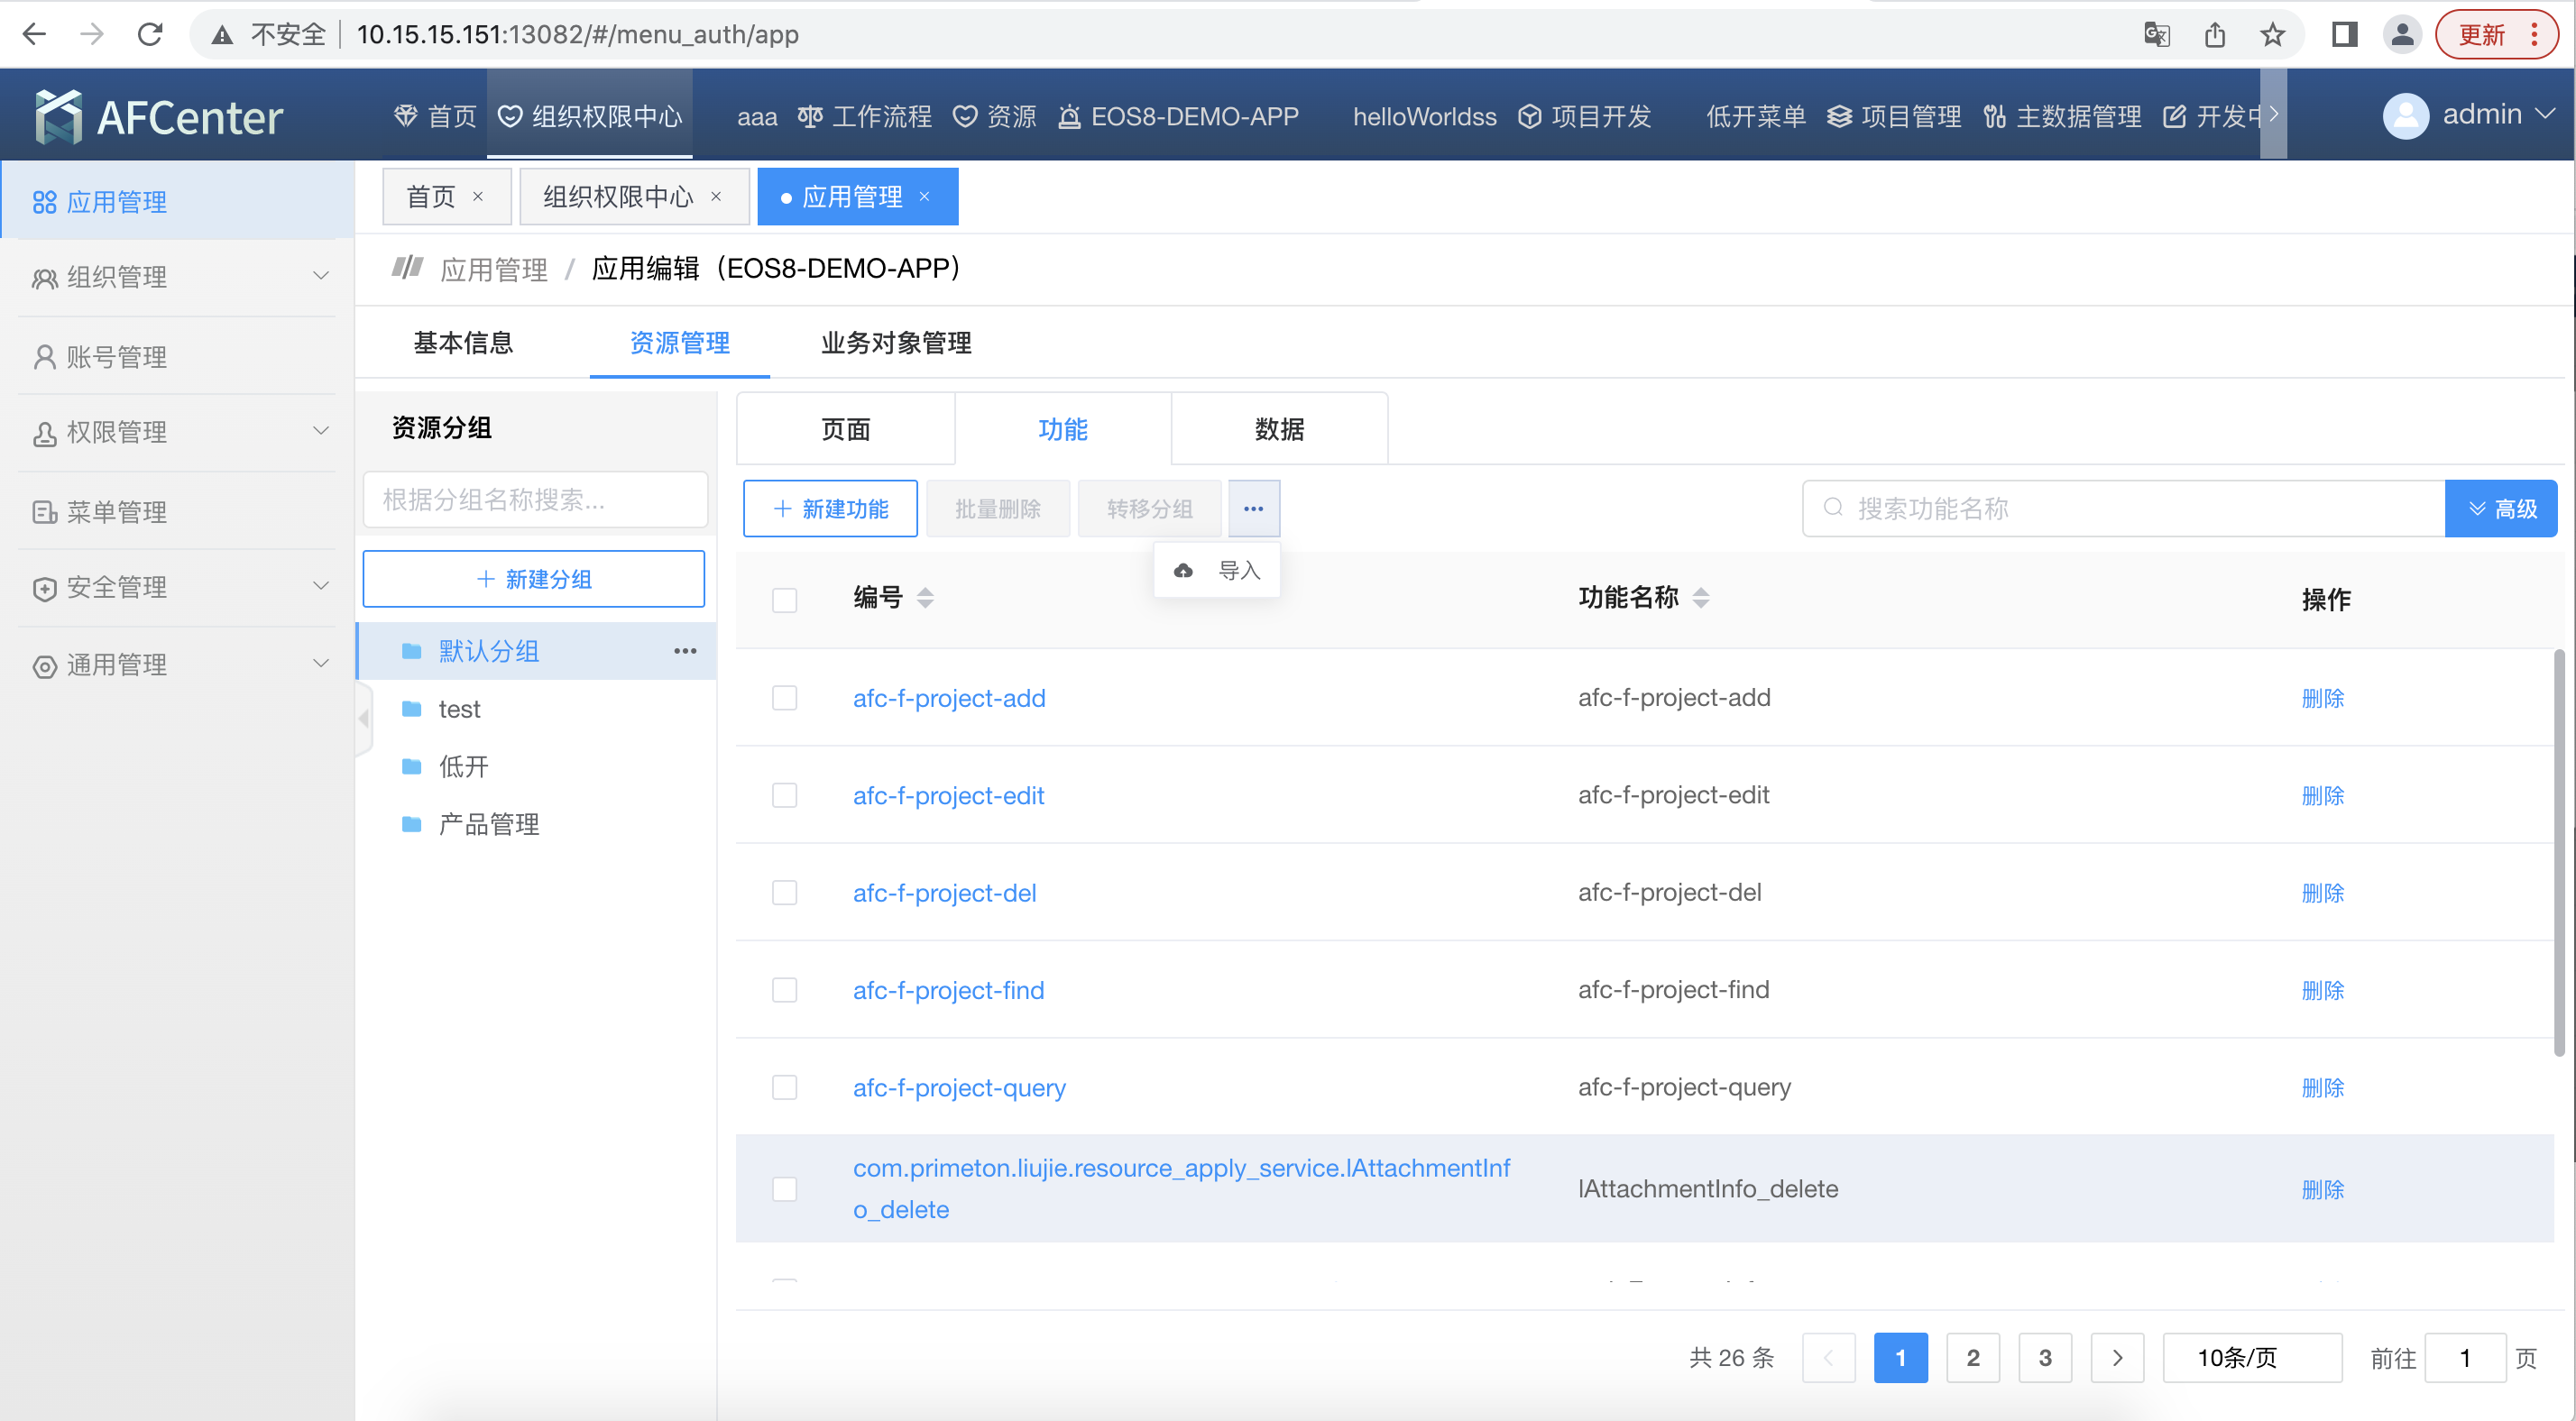This screenshot has width=2576, height=1421.
Task: Open the afc-f-project-edit link
Action: (x=948, y=795)
